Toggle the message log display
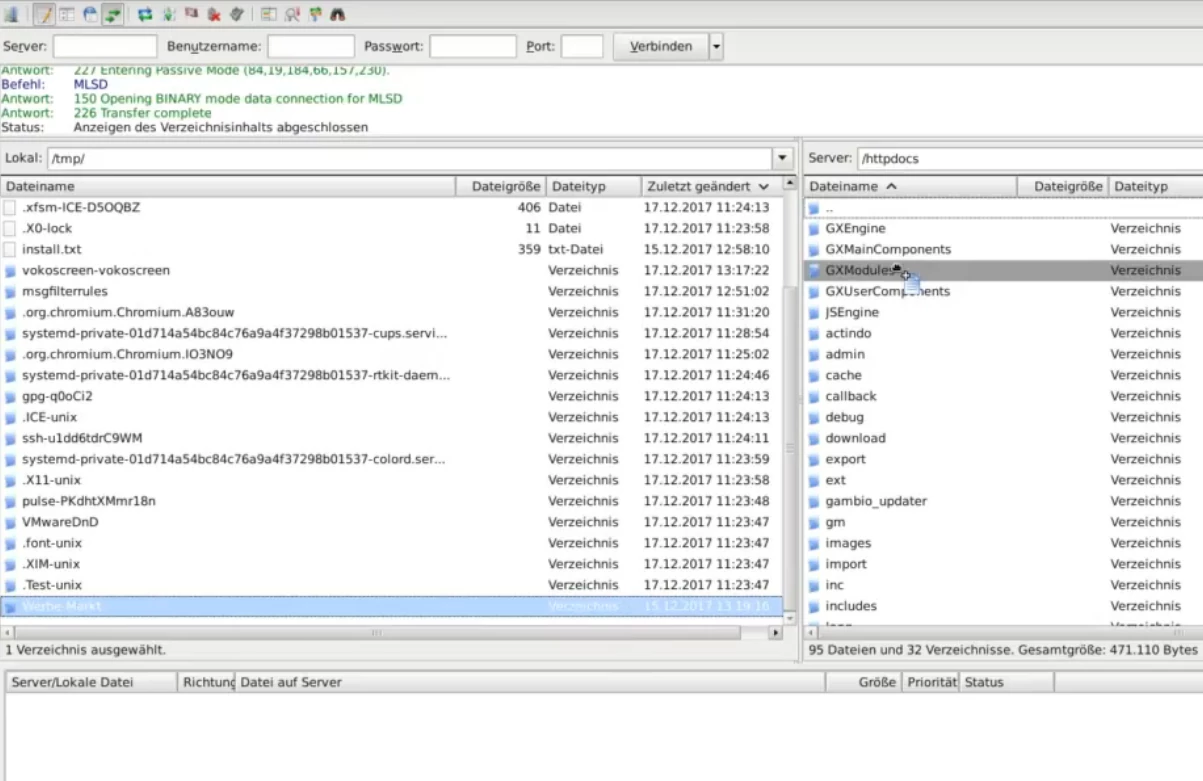 click(x=45, y=14)
